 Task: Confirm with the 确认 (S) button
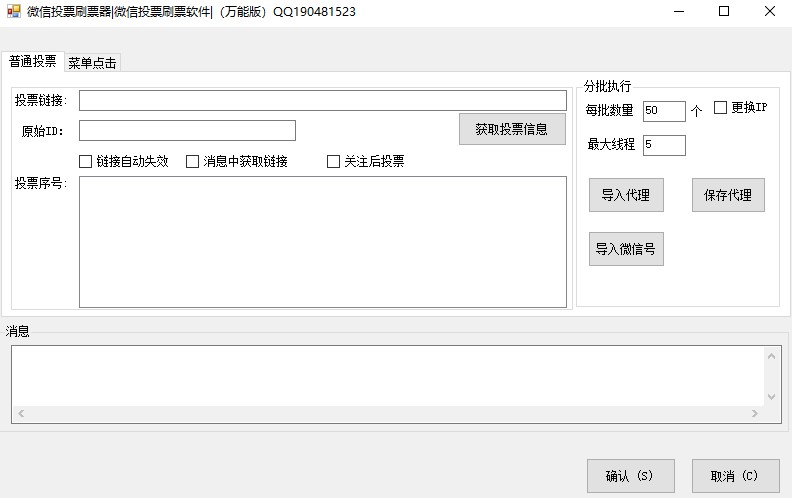[x=631, y=476]
